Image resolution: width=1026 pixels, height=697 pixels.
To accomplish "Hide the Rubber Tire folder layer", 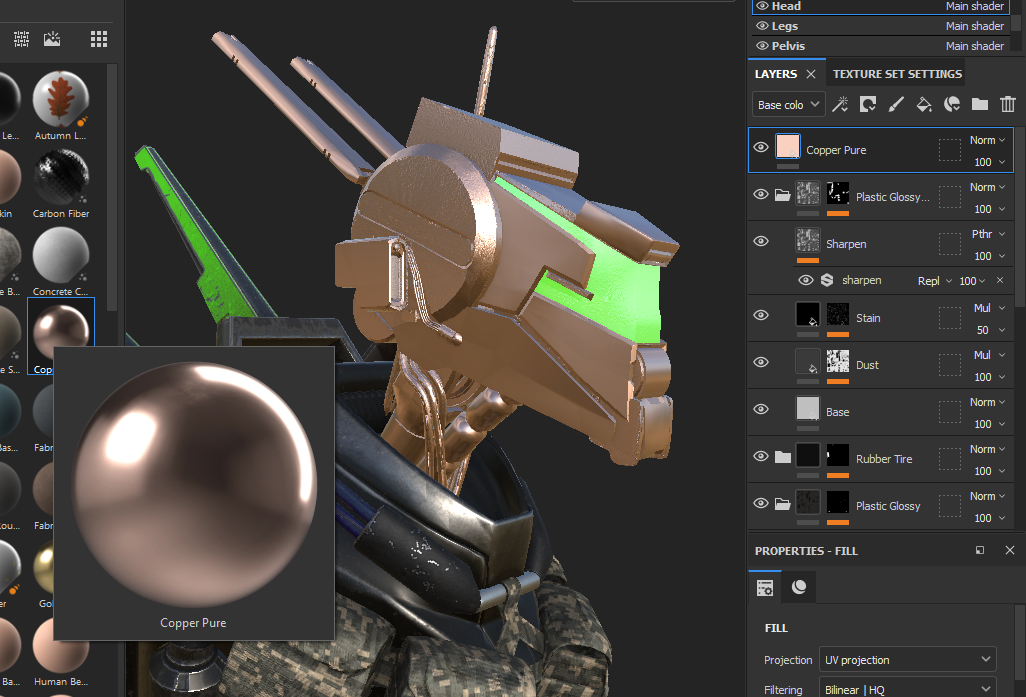I will tap(761, 457).
